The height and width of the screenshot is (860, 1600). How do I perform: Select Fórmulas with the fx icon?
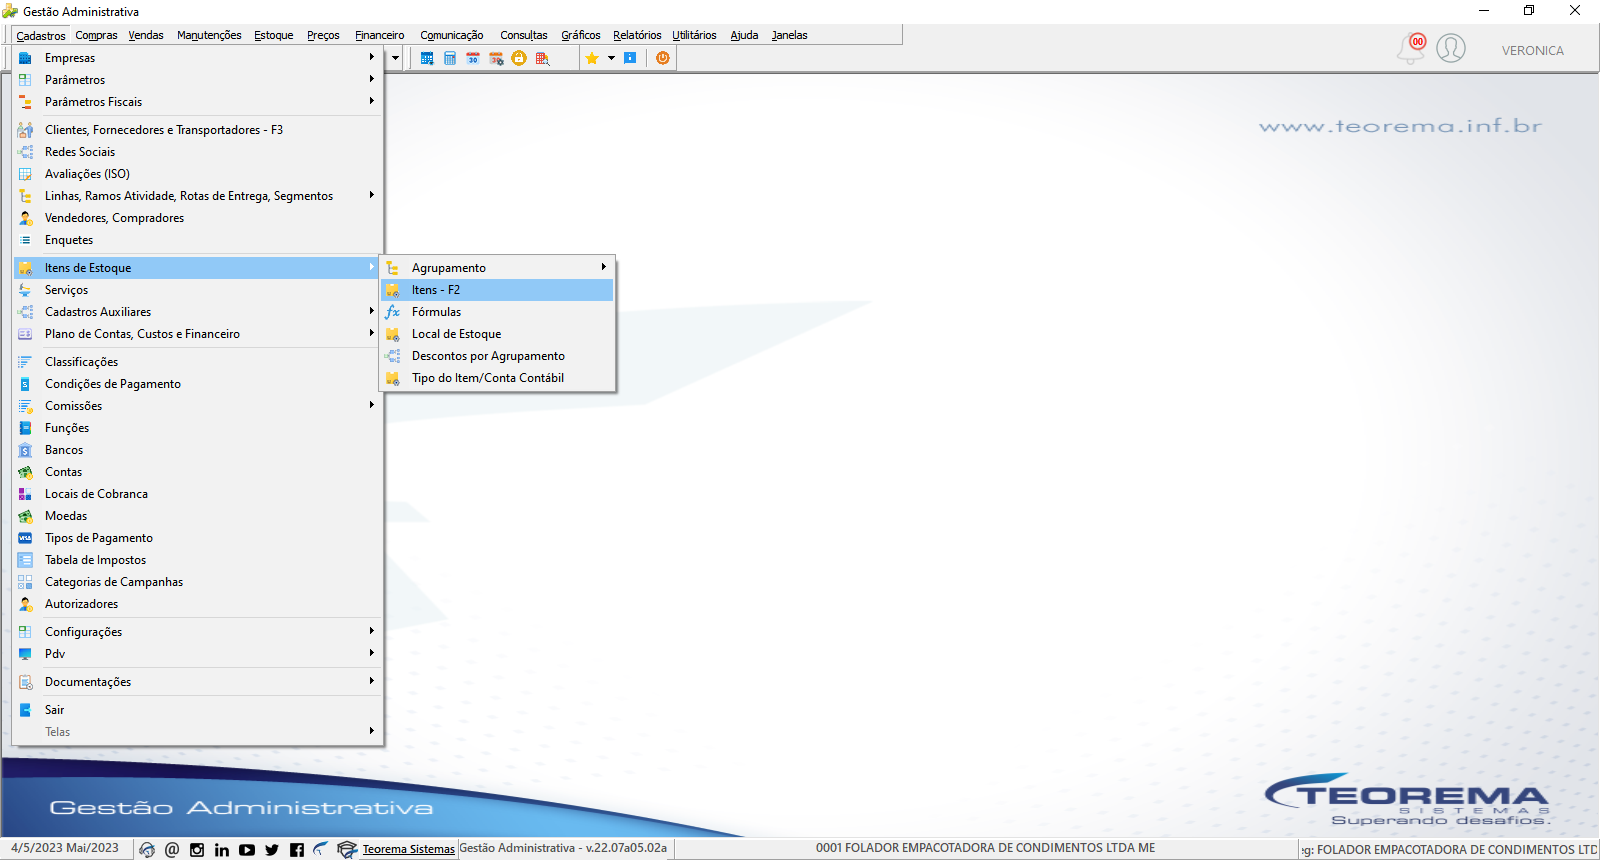point(497,312)
